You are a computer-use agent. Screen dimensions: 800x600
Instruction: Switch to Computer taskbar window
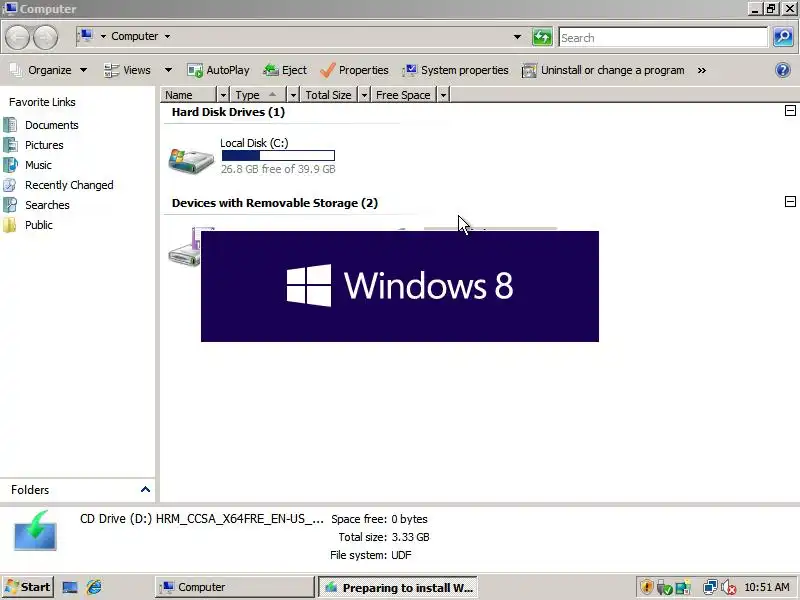pos(235,587)
